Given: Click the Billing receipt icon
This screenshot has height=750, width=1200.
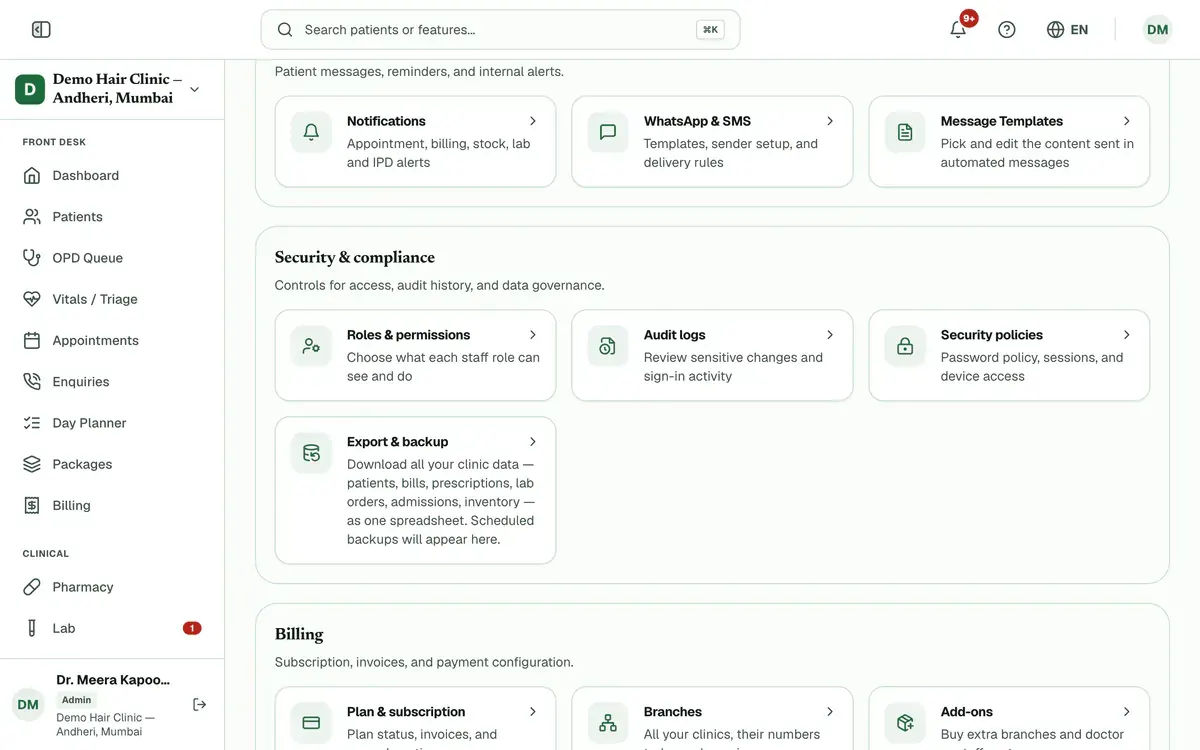Looking at the screenshot, I should pyautogui.click(x=32, y=506).
